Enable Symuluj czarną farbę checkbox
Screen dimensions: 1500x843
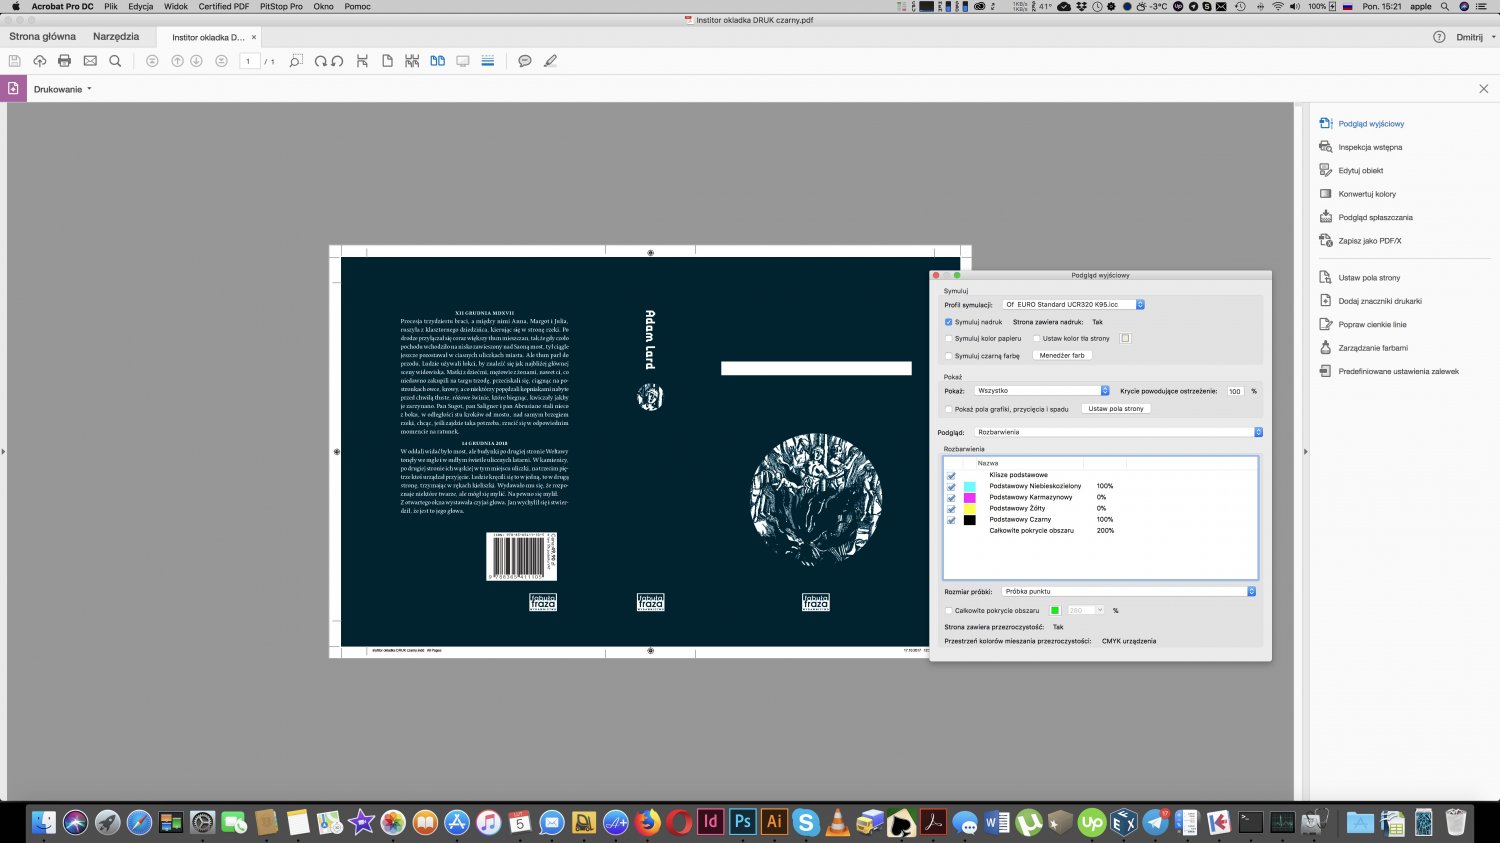click(x=949, y=356)
